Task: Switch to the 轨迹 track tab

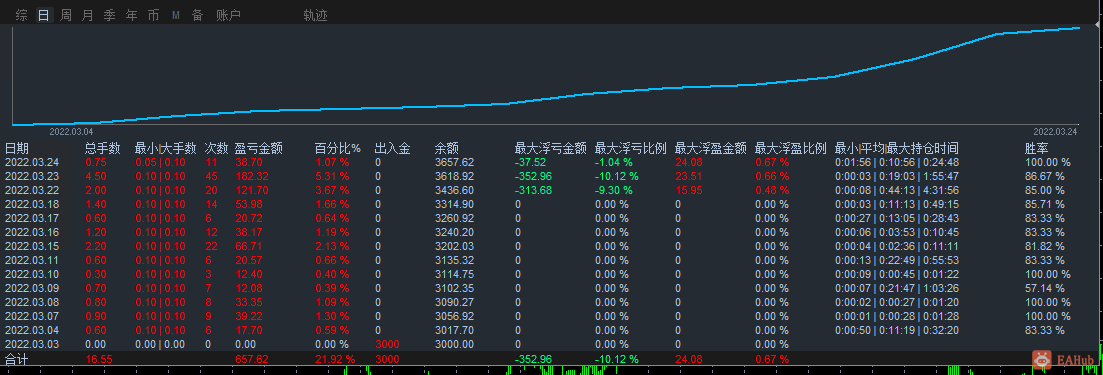Action: tap(315, 15)
